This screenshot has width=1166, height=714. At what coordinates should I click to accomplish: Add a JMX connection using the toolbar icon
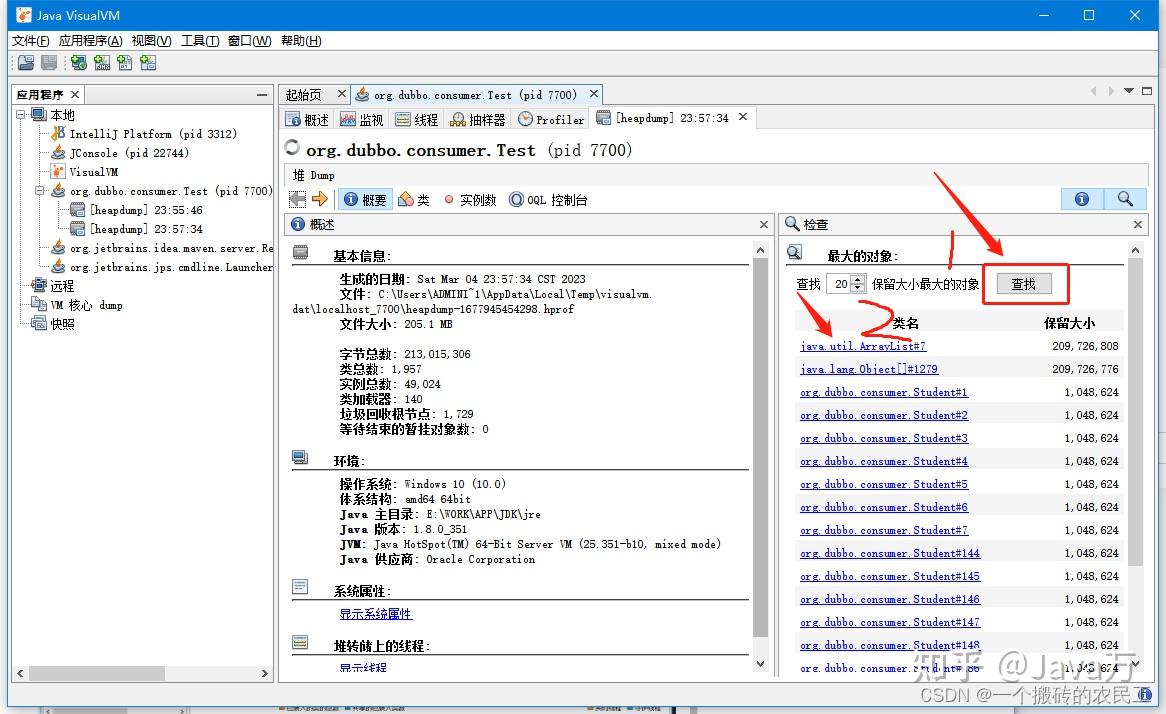click(101, 63)
